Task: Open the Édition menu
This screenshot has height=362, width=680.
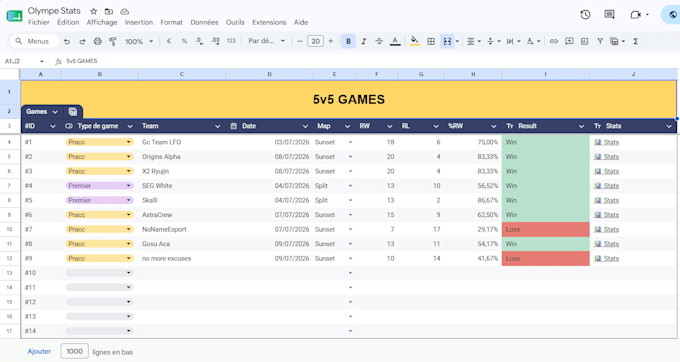Action: tap(68, 22)
